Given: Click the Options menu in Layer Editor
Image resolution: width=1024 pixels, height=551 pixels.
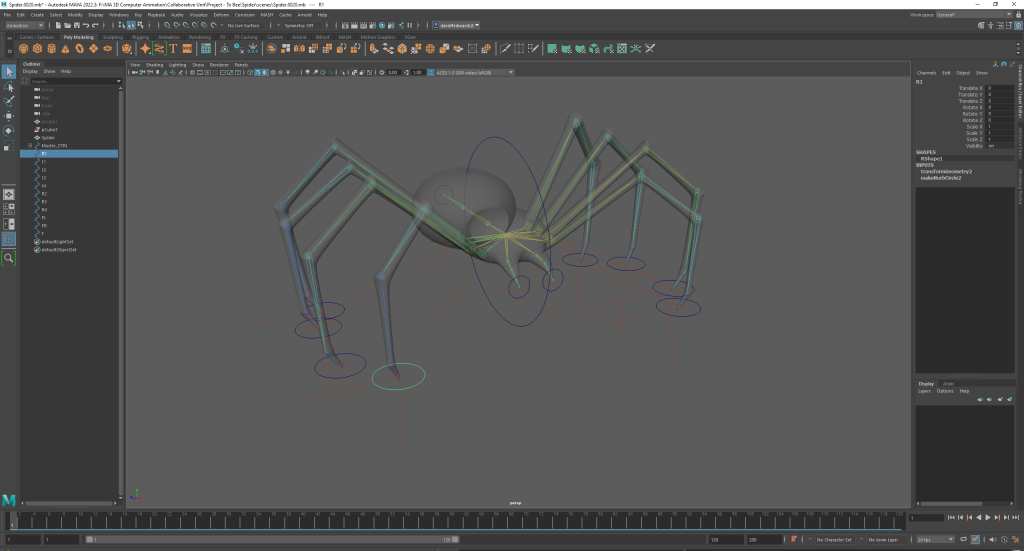Looking at the screenshot, I should pos(945,391).
